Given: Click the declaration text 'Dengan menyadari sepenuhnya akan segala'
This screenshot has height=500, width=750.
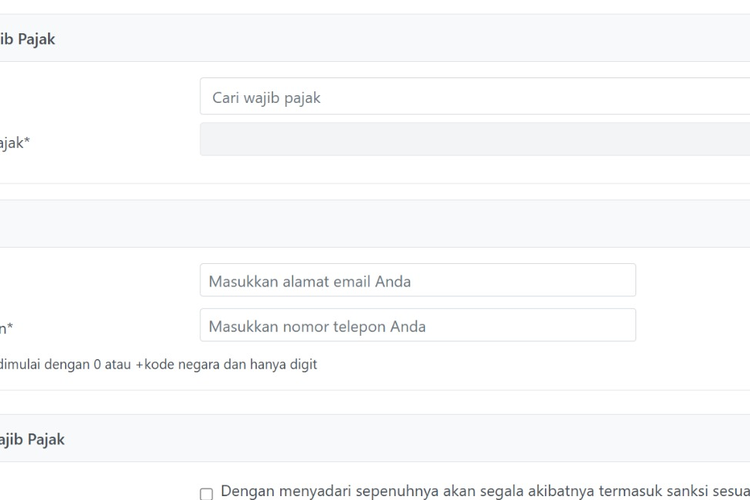Looking at the screenshot, I should [x=373, y=491].
